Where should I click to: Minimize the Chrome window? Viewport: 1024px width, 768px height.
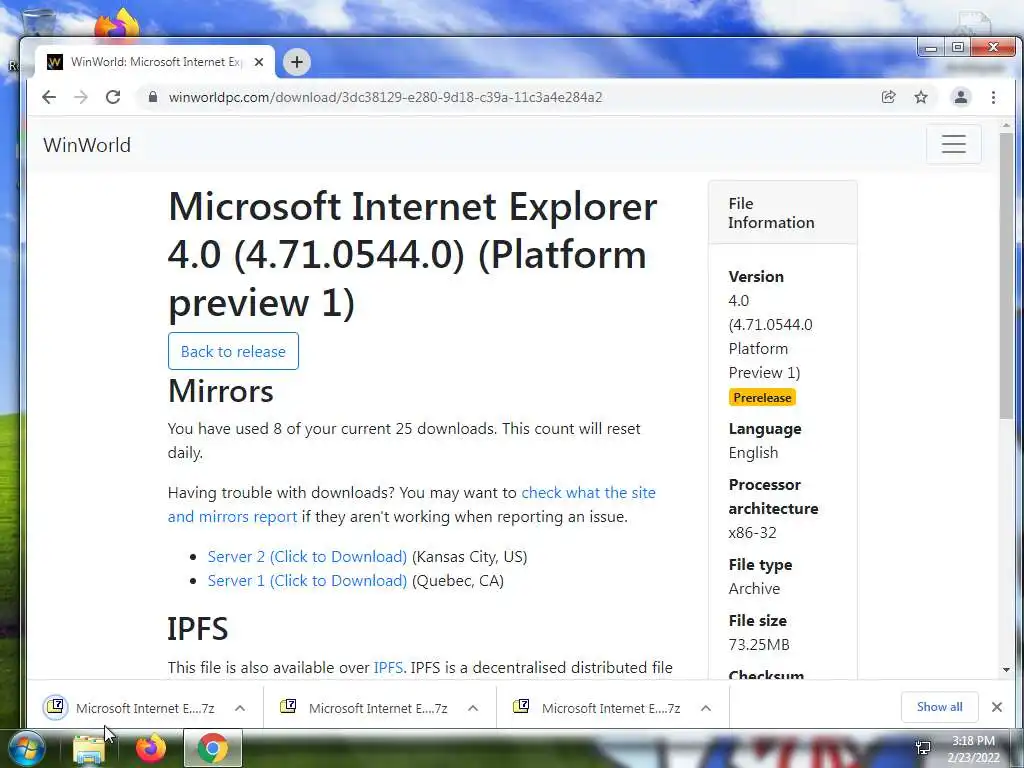(x=931, y=48)
